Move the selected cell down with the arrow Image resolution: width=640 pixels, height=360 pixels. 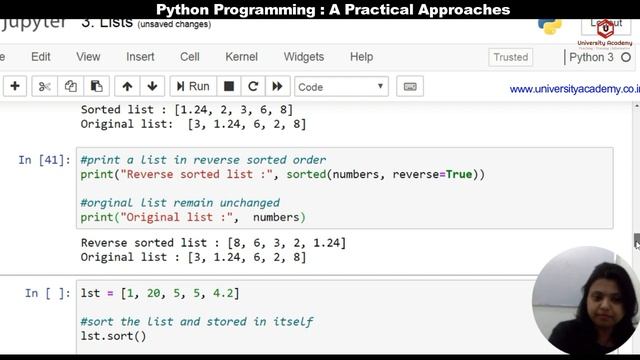[152, 86]
